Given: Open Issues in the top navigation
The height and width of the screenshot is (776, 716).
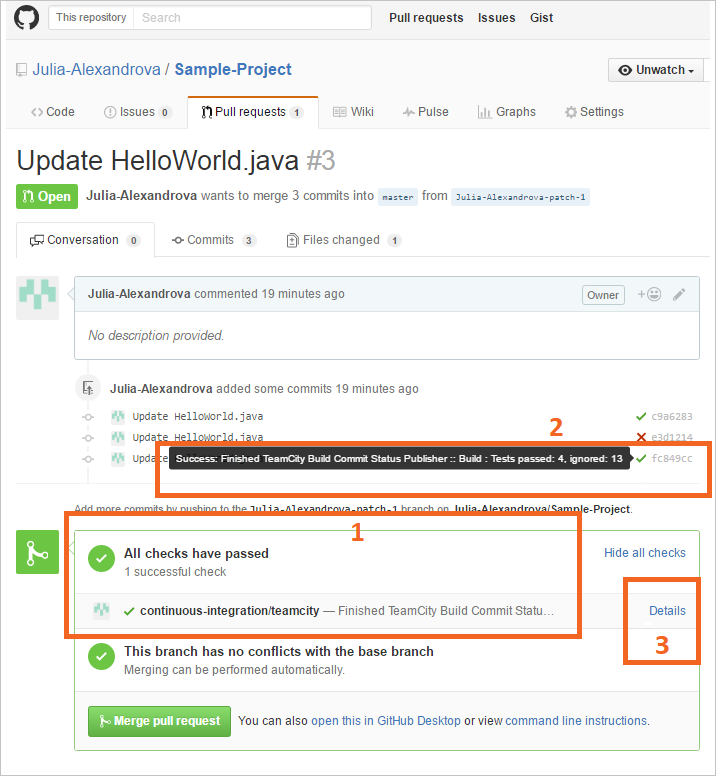Looking at the screenshot, I should click(x=496, y=18).
